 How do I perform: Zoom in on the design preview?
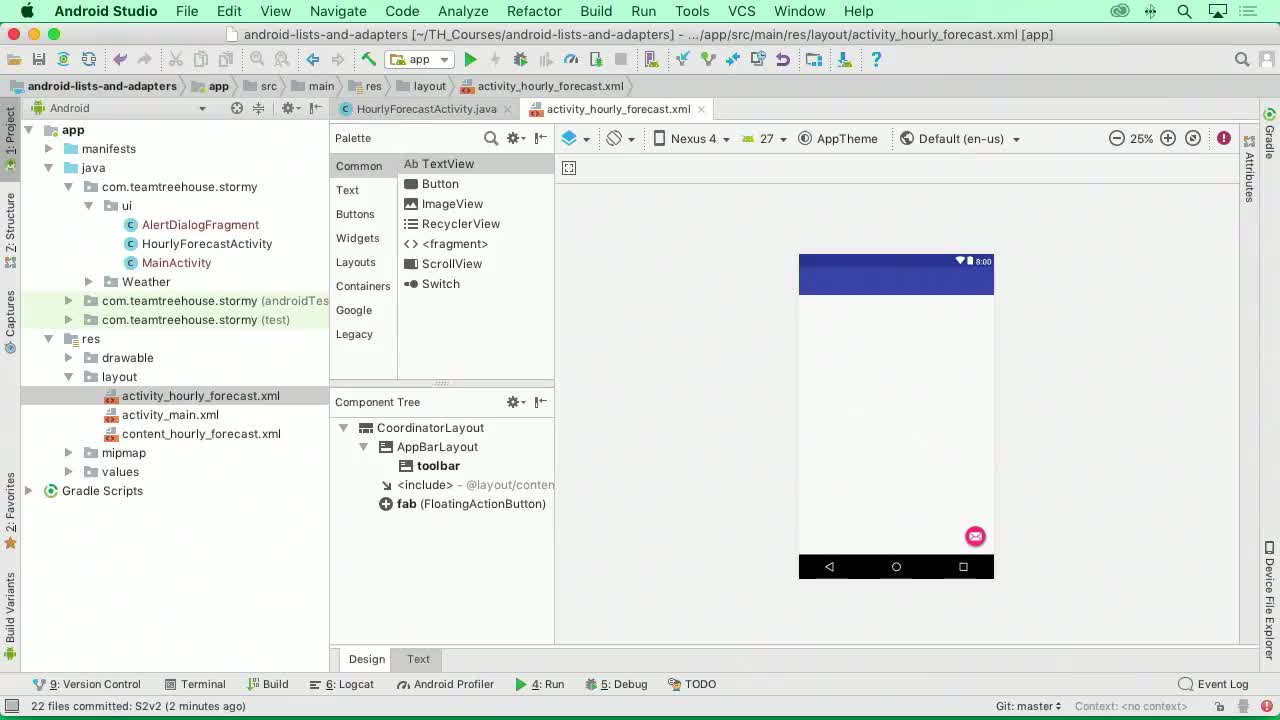click(x=1167, y=139)
